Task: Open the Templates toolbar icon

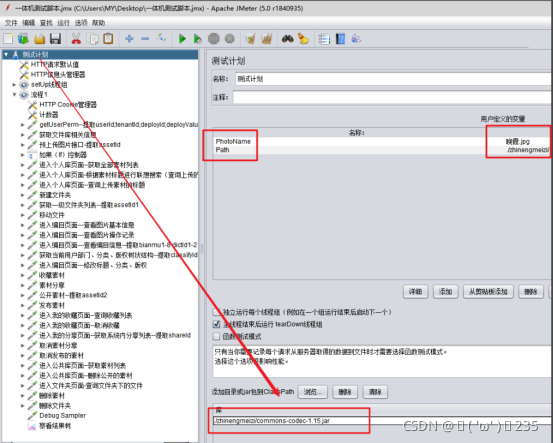Action: click(24, 38)
